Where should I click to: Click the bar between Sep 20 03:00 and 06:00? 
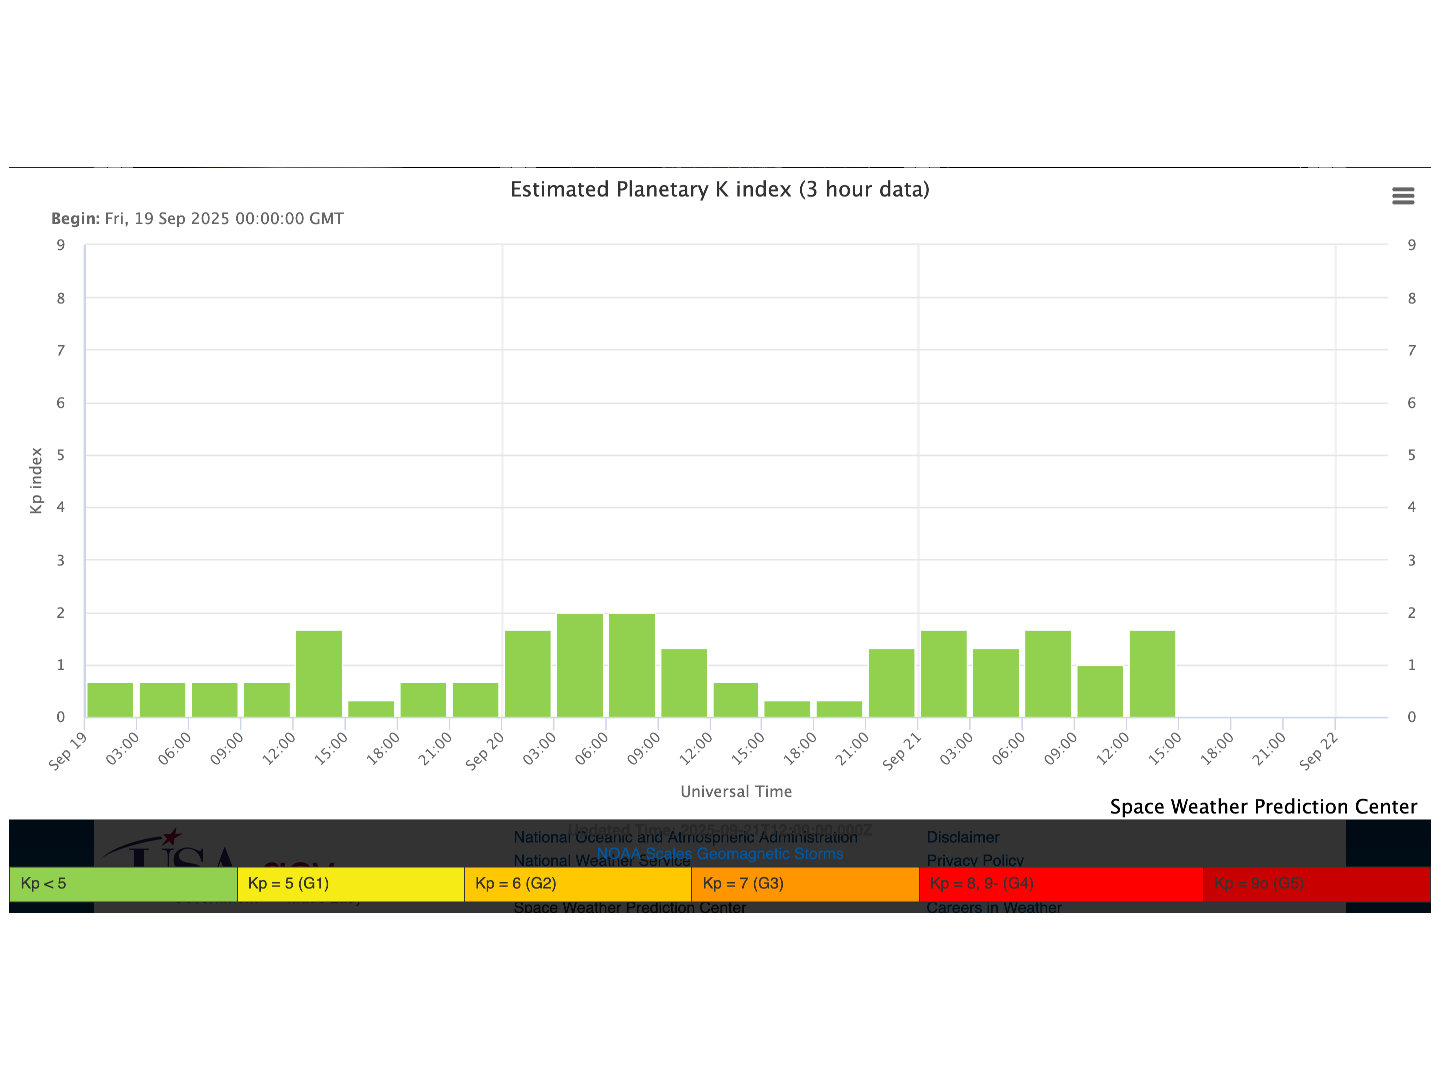tap(580, 665)
